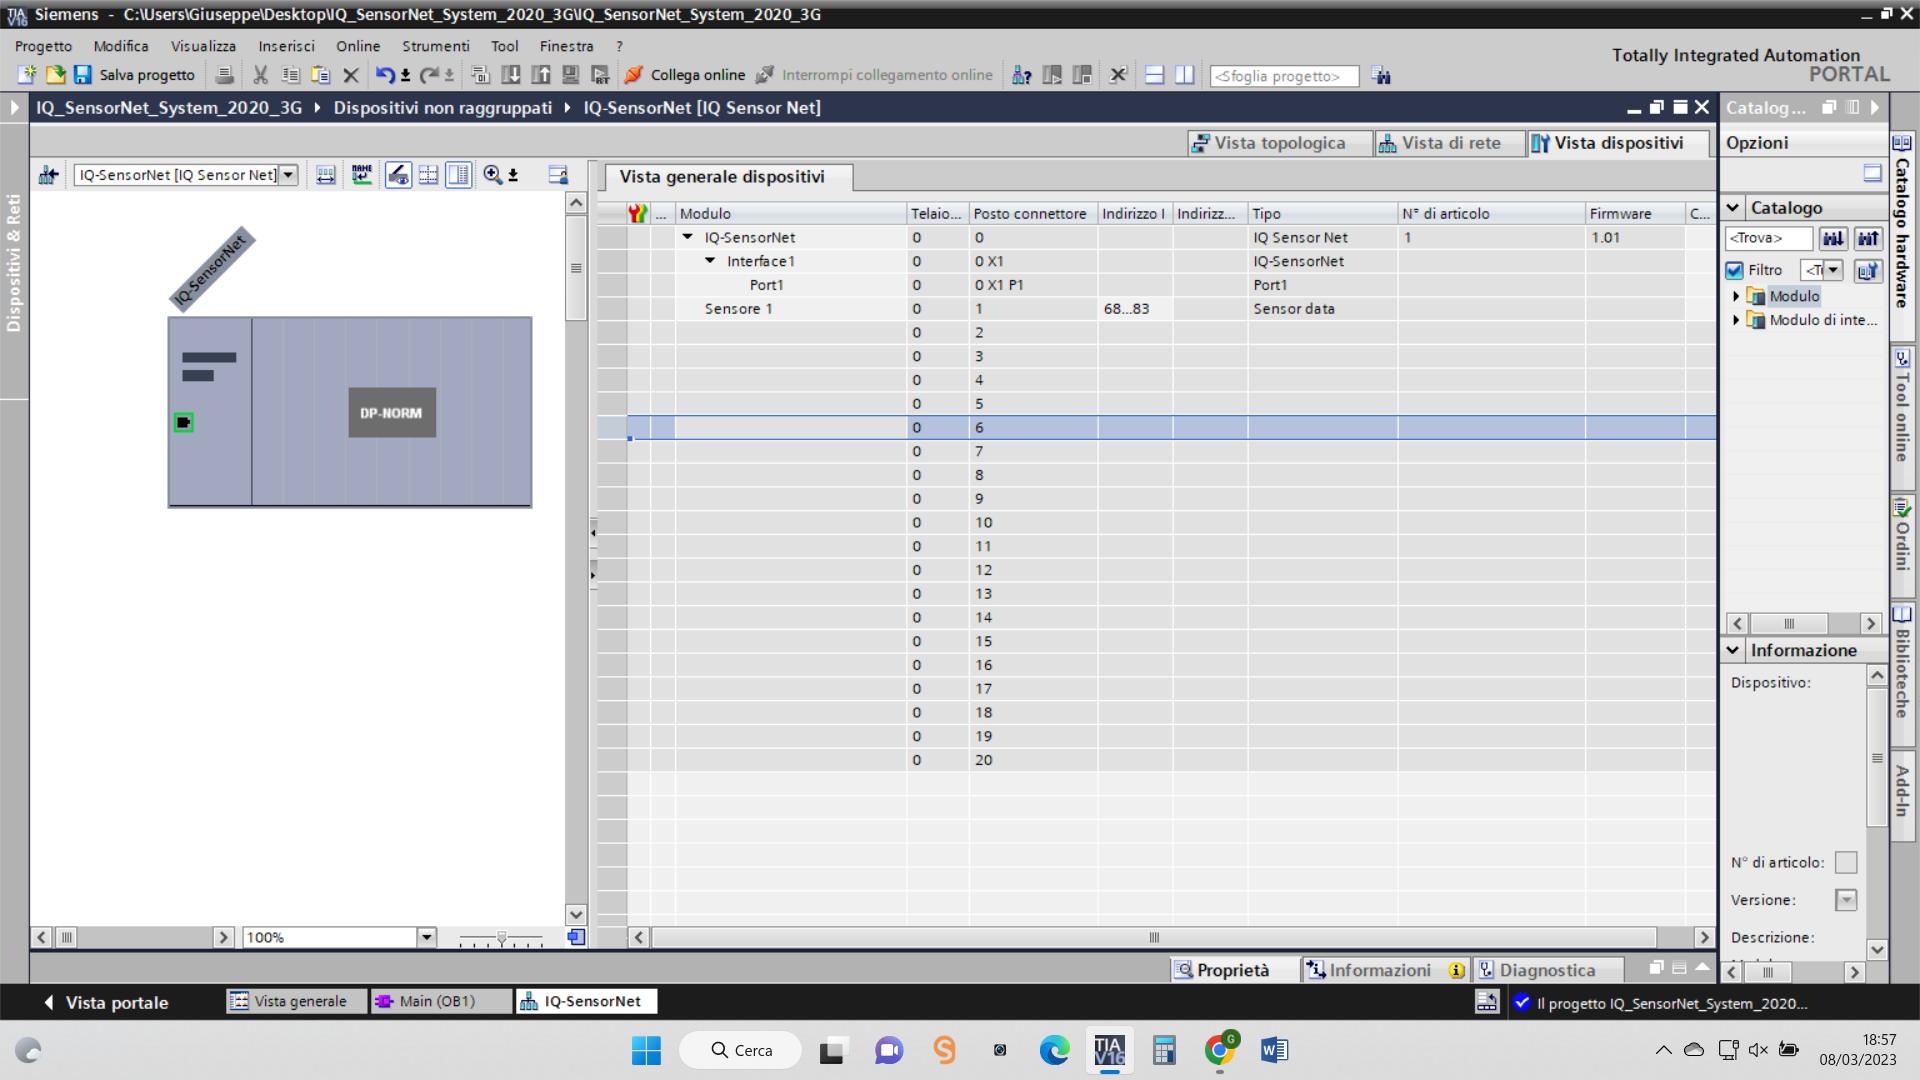Screen dimensions: 1920x1080
Task: Expand the Modulo catalog folder
Action: point(1736,296)
